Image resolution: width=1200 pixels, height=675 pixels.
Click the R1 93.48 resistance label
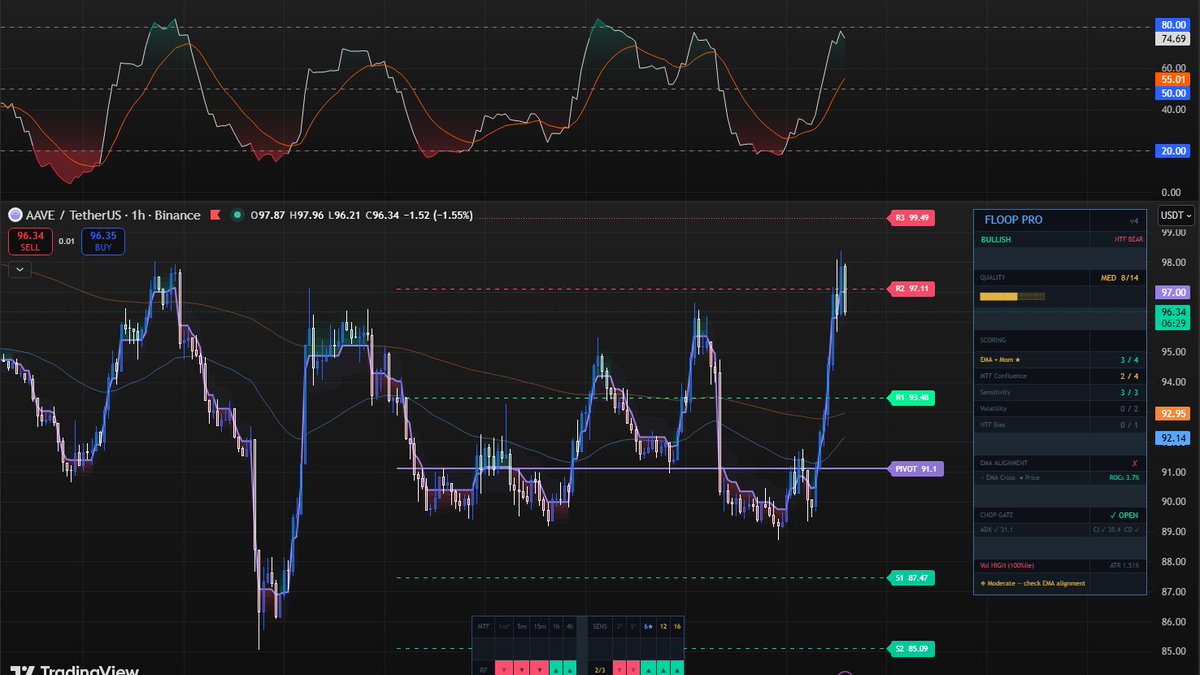pyautogui.click(x=912, y=398)
